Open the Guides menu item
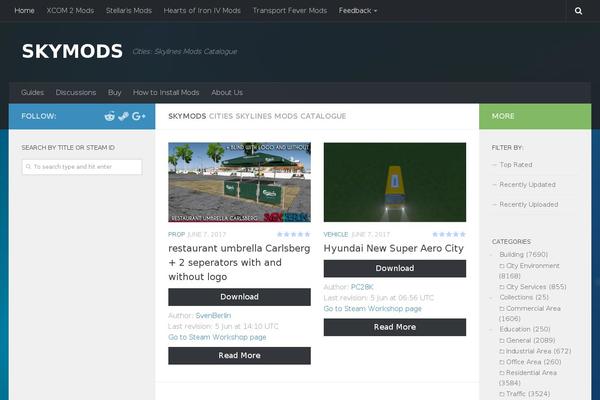 pos(33,93)
